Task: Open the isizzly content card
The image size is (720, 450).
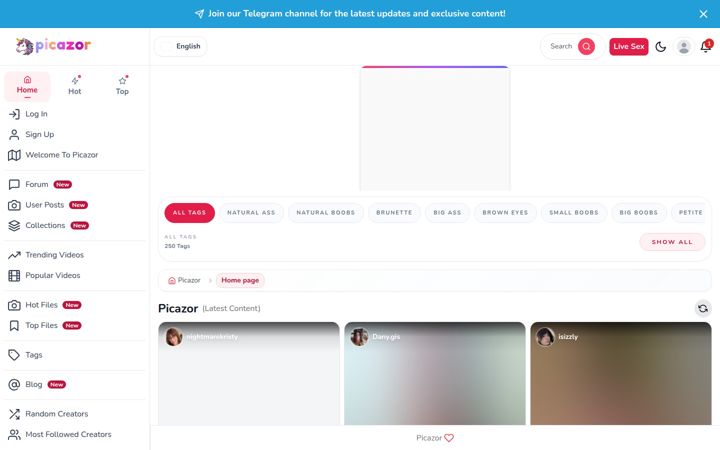Action: pyautogui.click(x=621, y=373)
